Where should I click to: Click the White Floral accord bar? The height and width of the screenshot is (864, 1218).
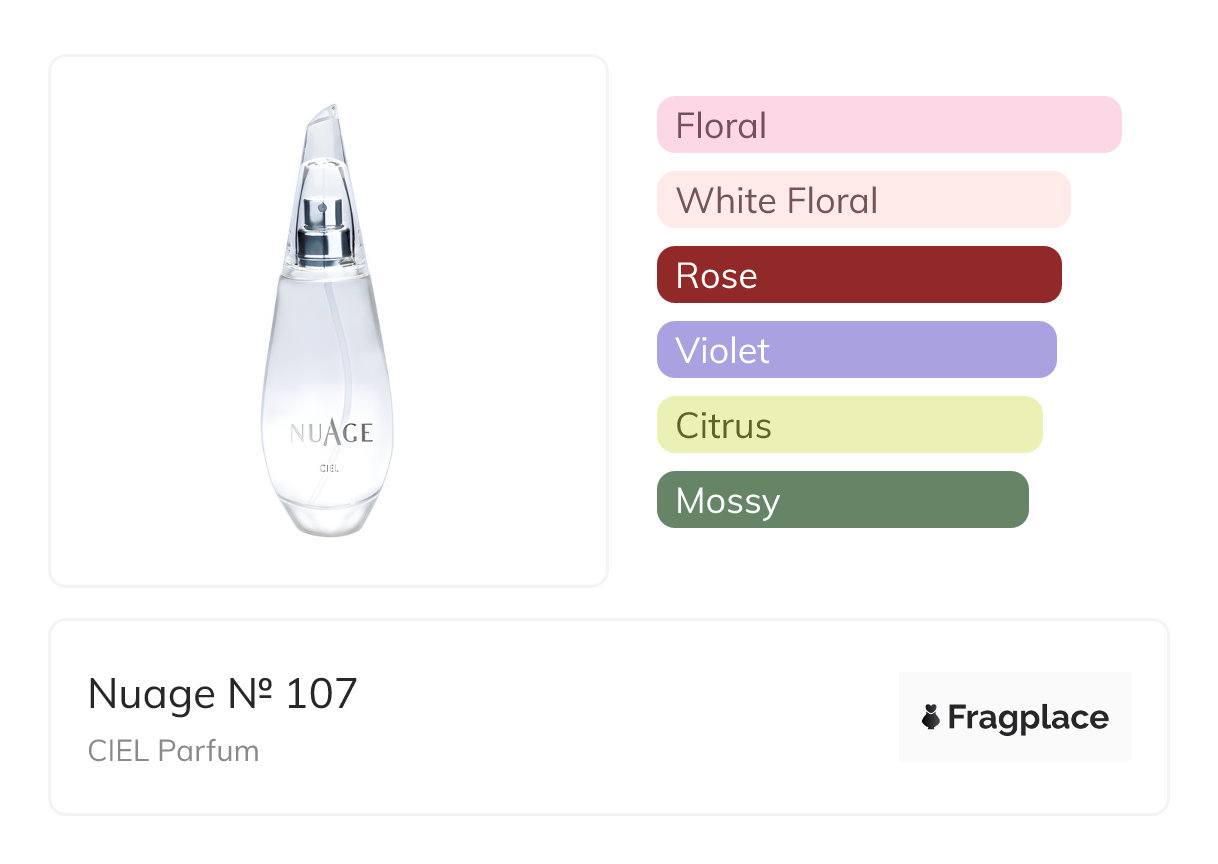coord(863,200)
